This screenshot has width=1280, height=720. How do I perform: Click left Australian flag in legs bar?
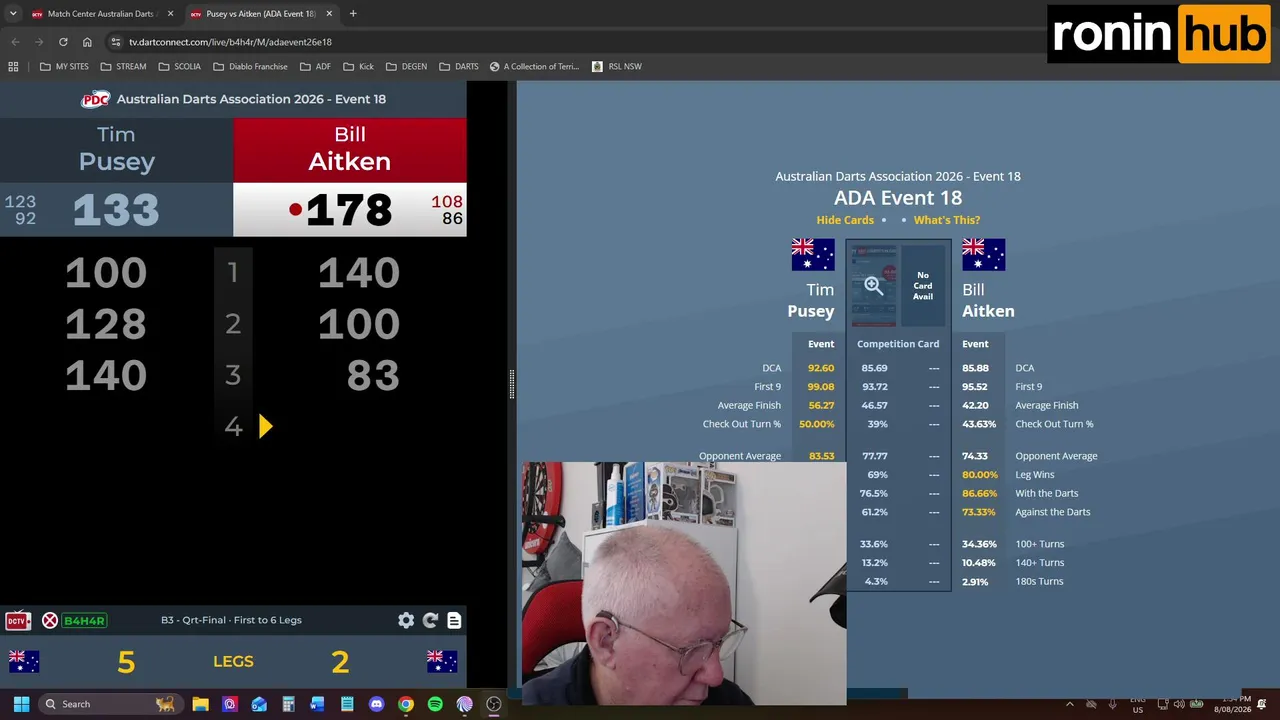point(24,661)
